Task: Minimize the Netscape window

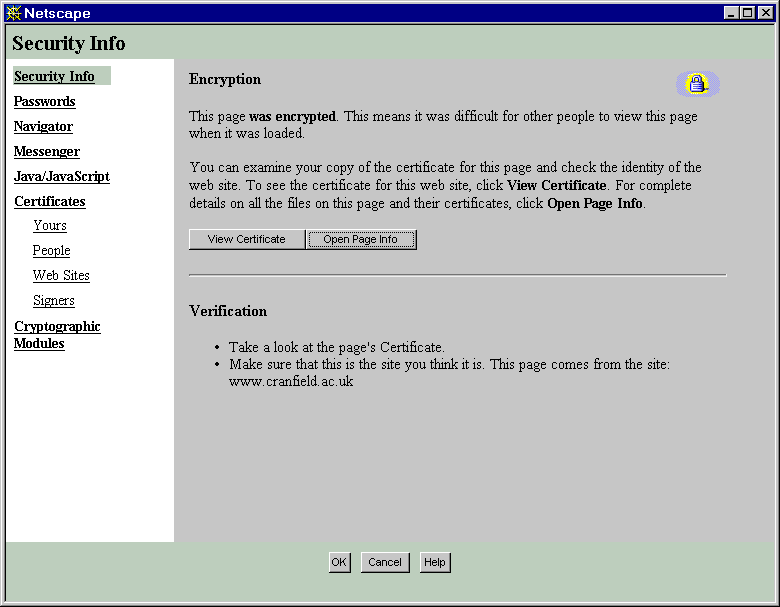Action: 731,13
